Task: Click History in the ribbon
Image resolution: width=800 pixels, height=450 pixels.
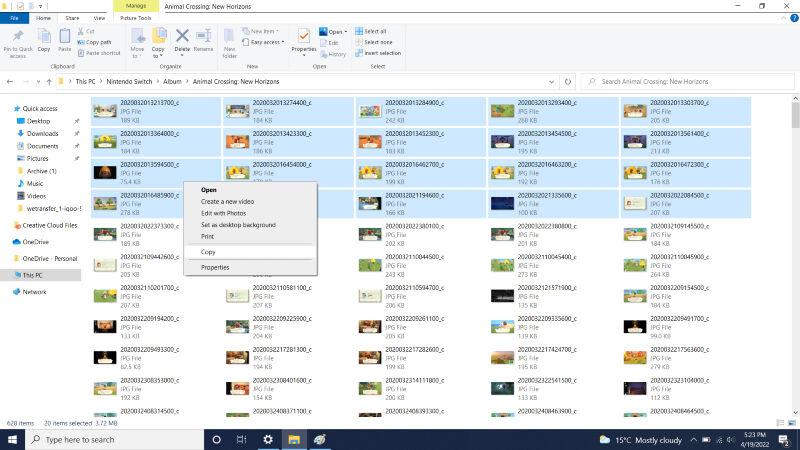Action: 333,54
